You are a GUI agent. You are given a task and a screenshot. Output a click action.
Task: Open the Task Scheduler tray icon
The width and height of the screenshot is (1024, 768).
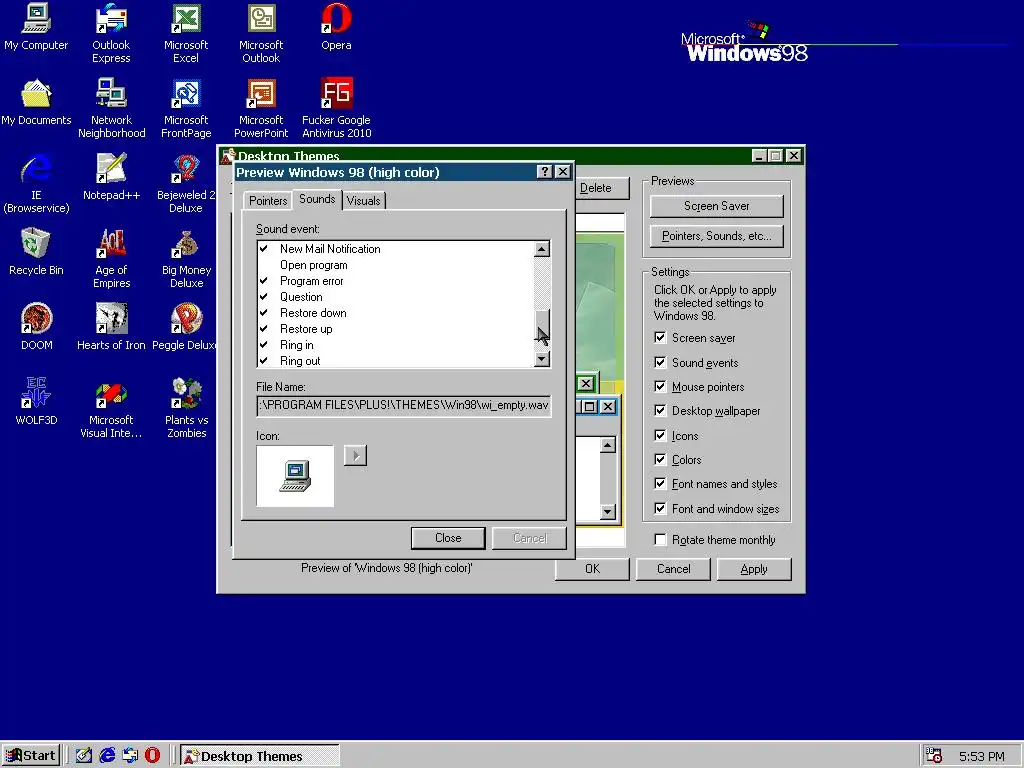click(934, 756)
